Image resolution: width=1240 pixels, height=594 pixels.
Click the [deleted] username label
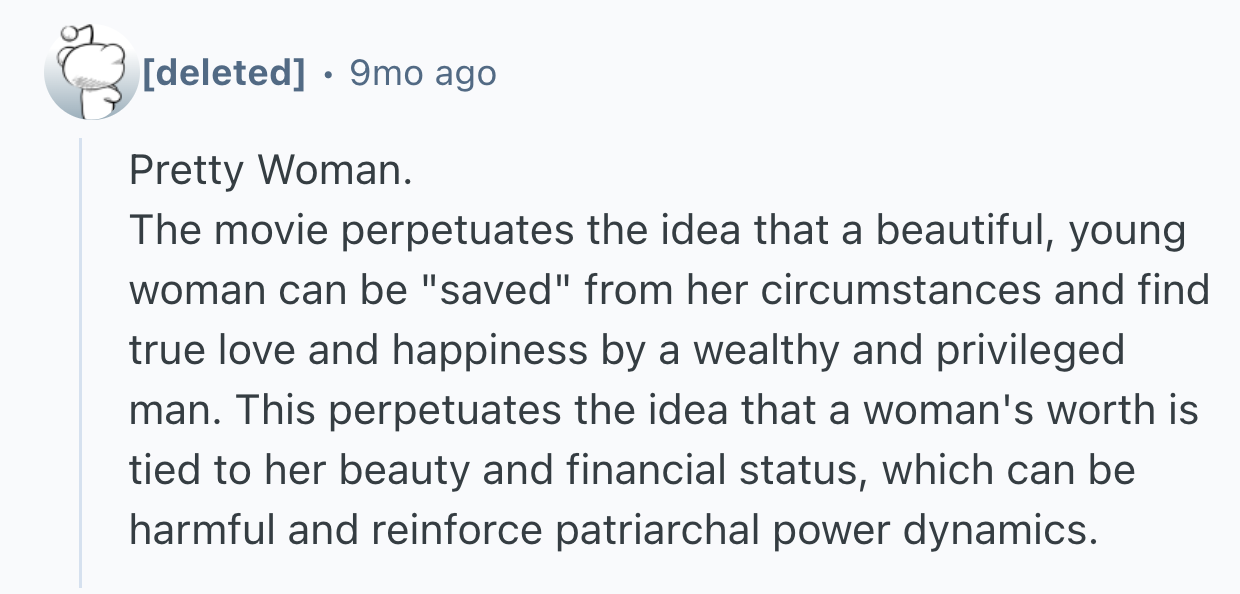click(223, 73)
